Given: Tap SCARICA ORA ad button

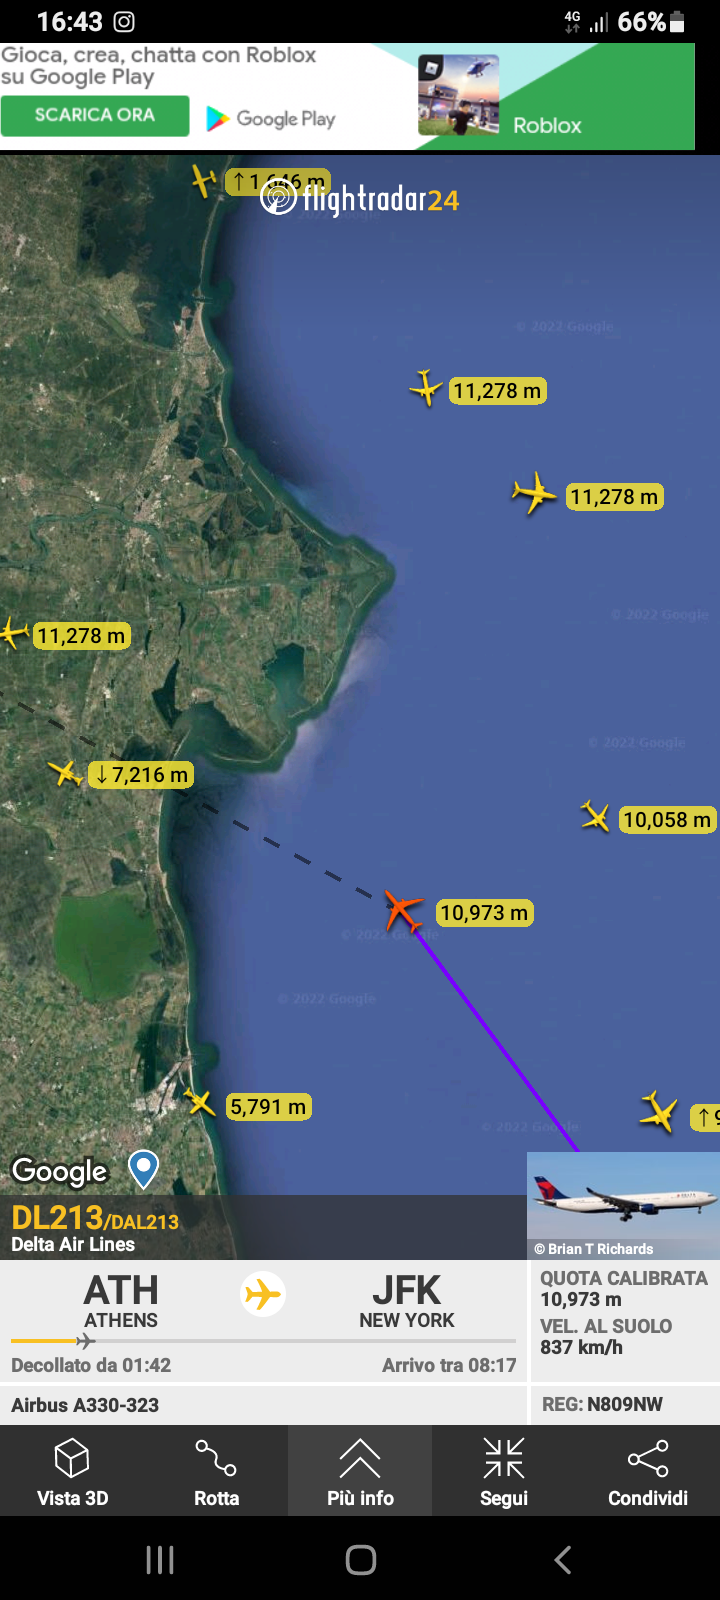Looking at the screenshot, I should [x=95, y=115].
